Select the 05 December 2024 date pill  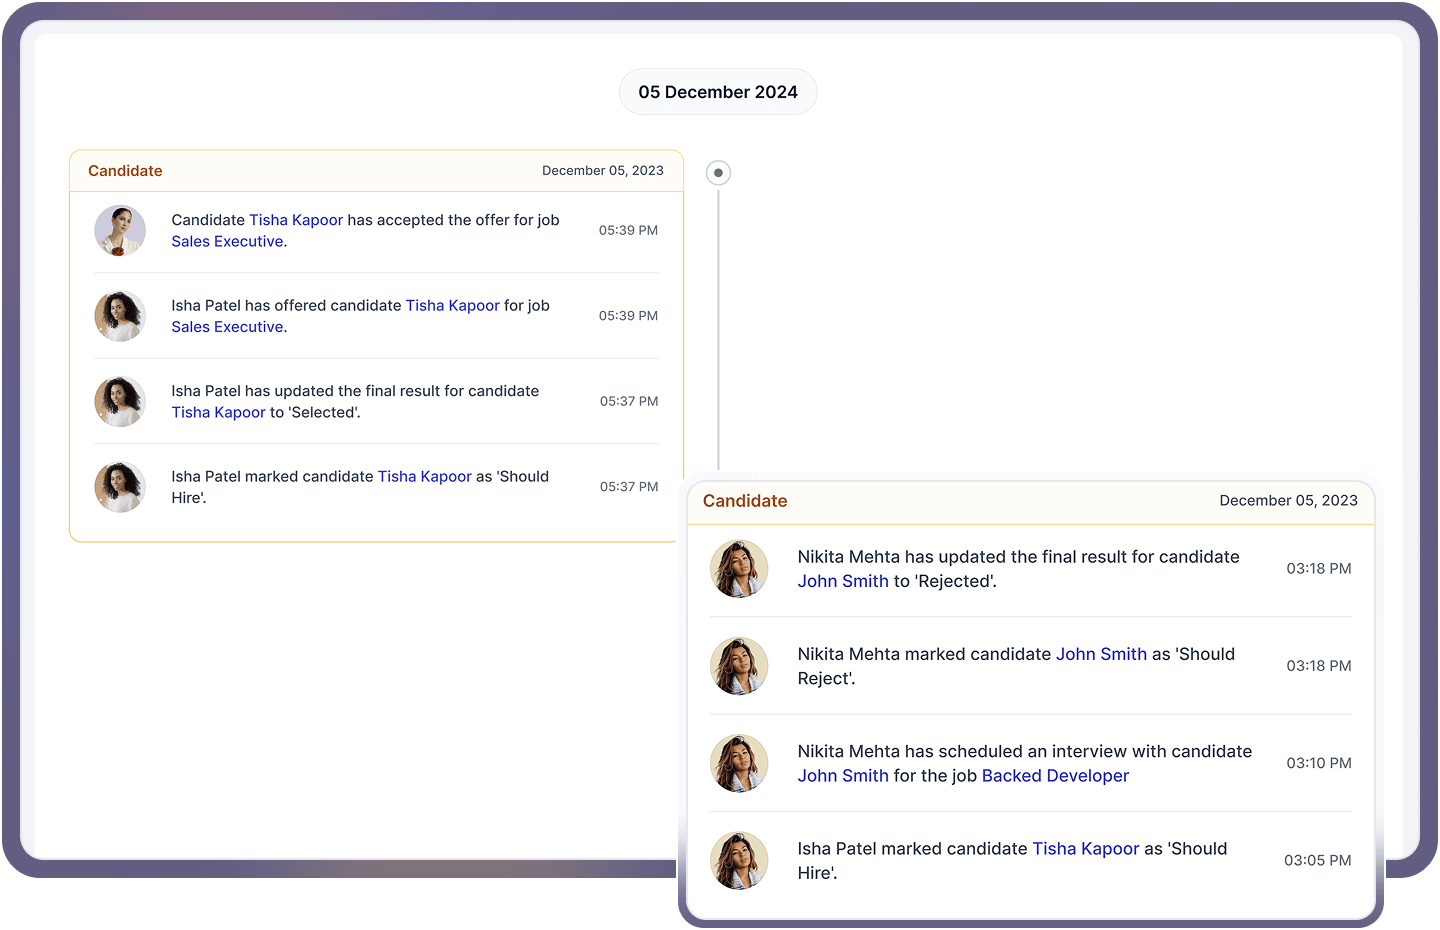[x=718, y=91]
